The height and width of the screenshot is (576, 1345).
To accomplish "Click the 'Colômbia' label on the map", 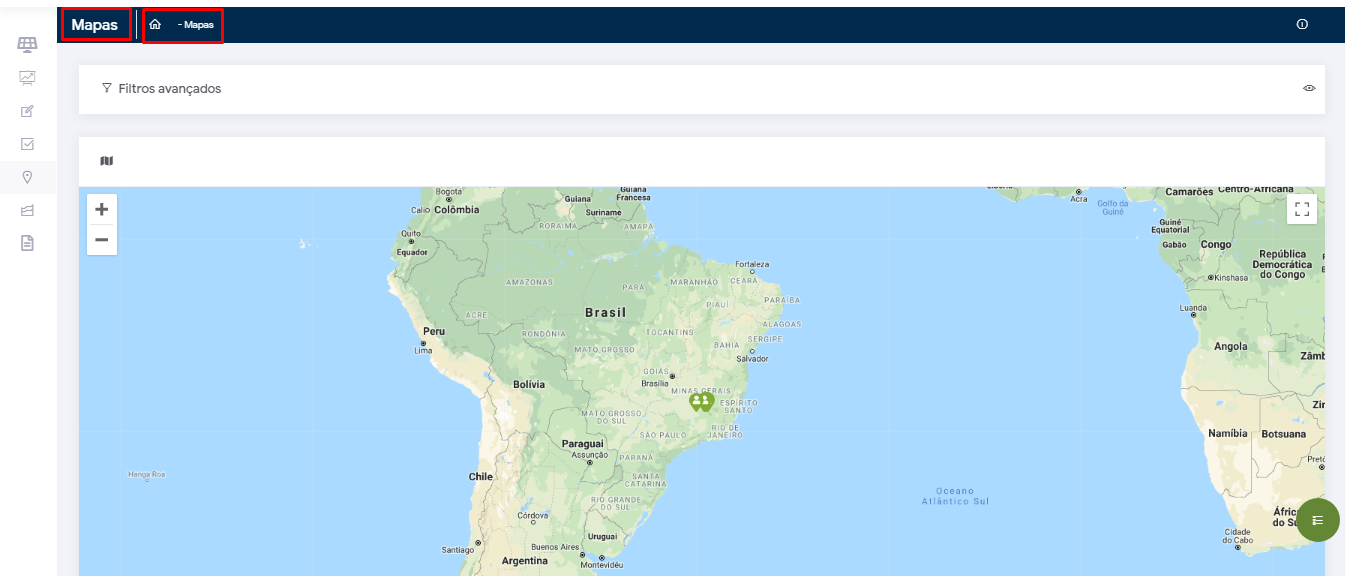I will 457,210.
